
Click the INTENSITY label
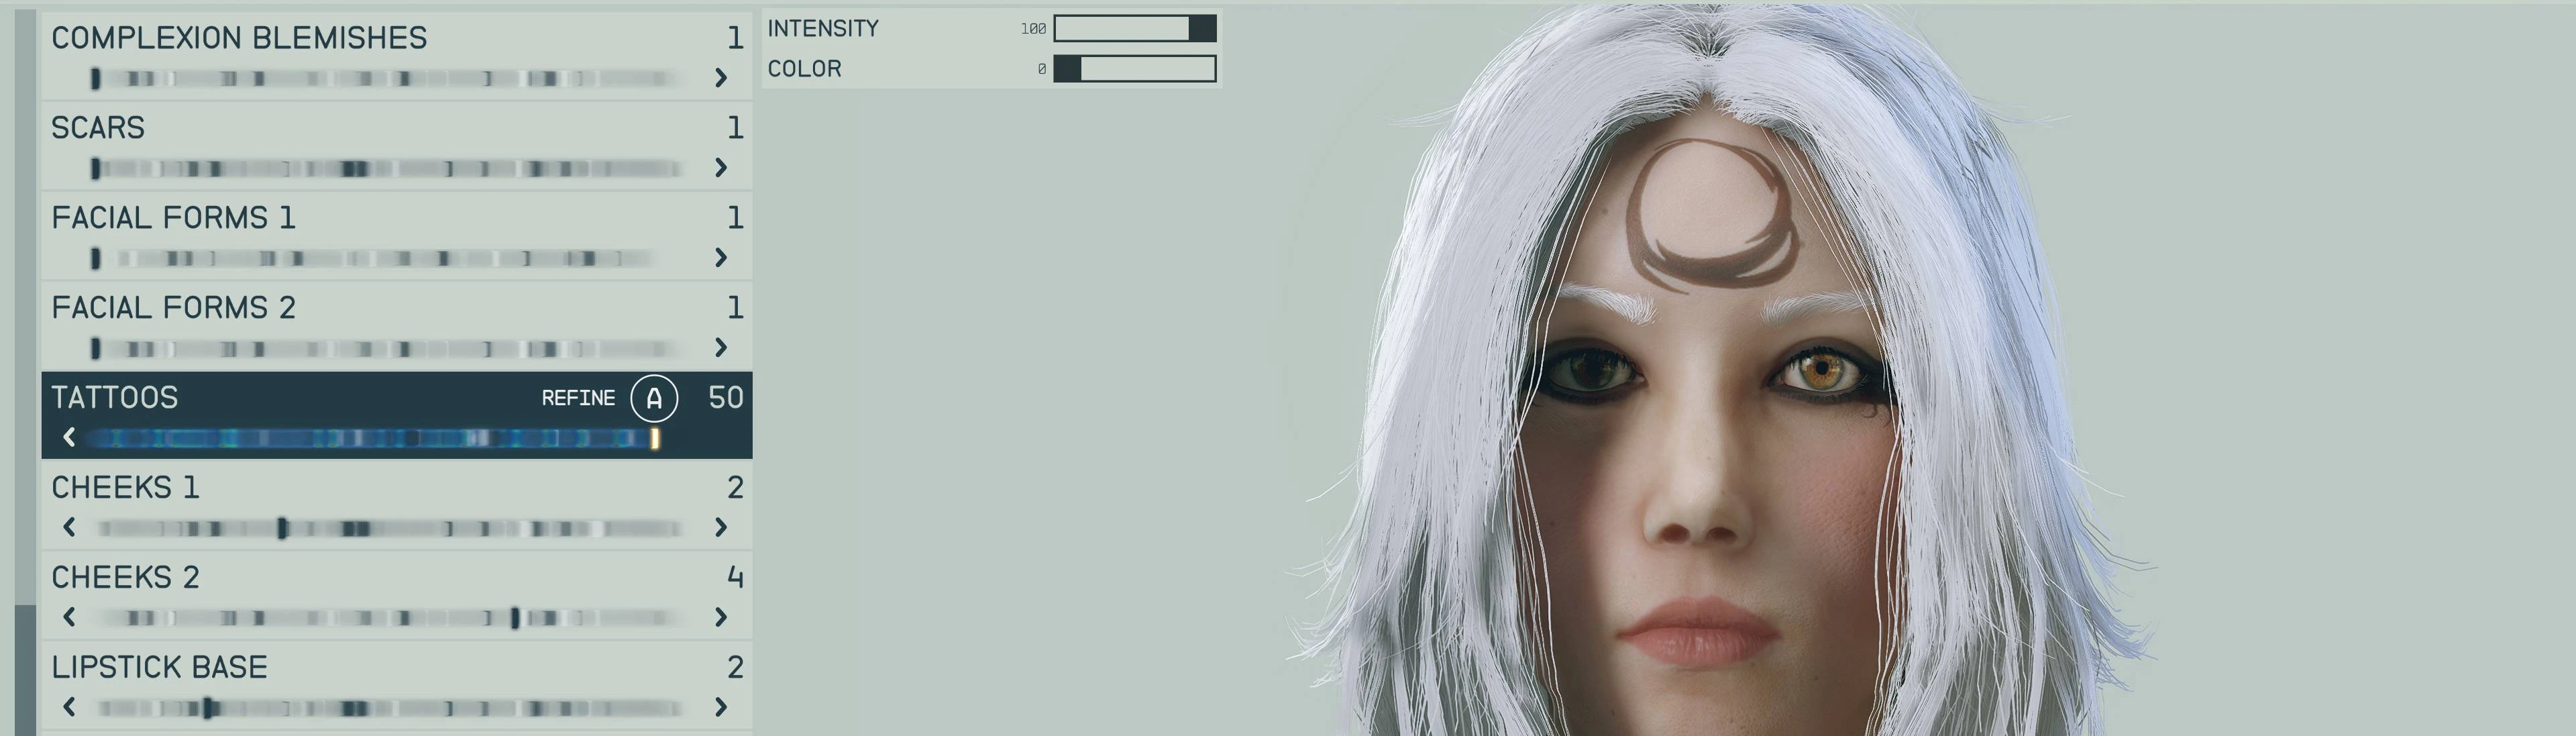(x=823, y=29)
